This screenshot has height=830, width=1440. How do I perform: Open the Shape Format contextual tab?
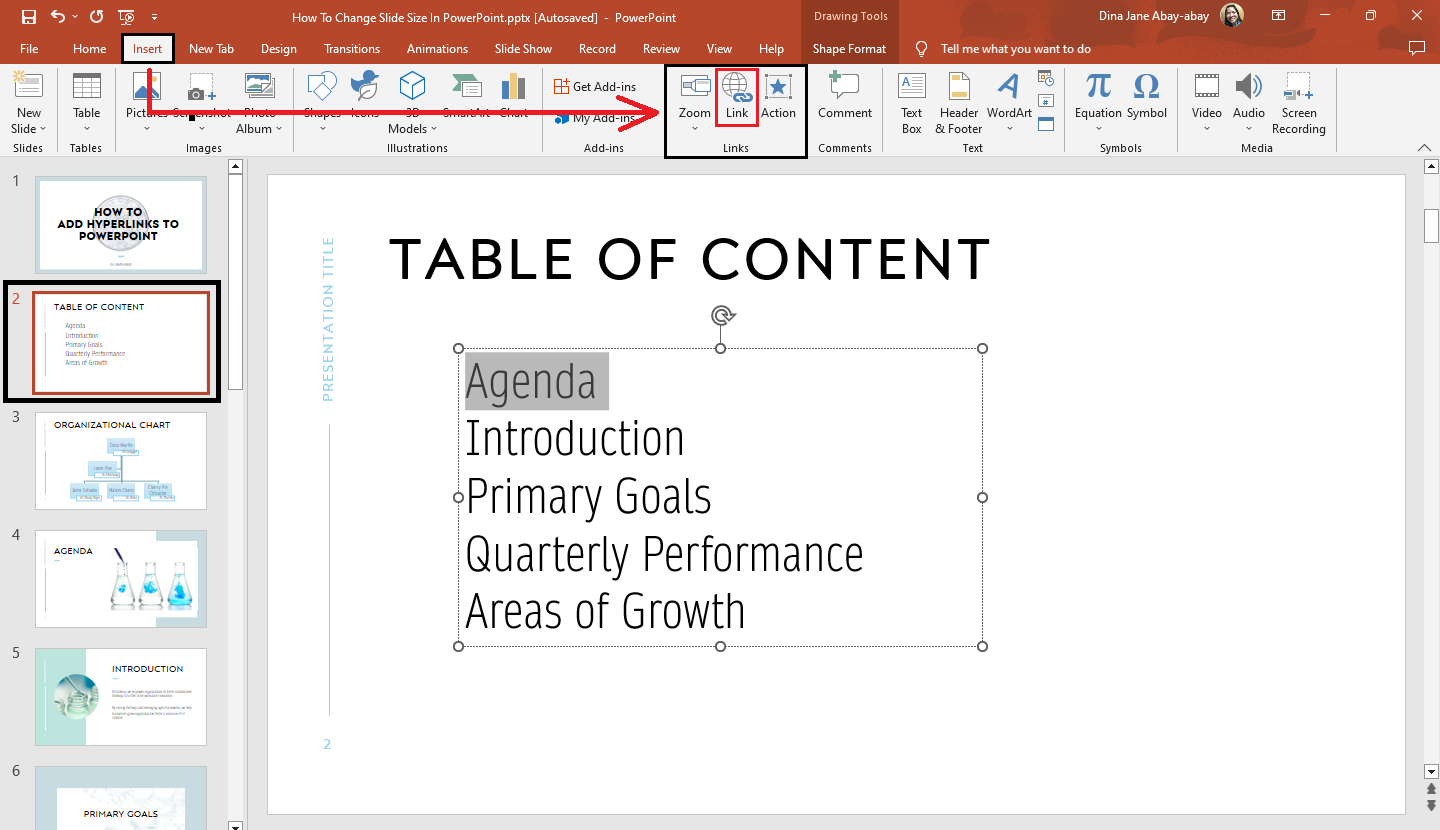[850, 48]
